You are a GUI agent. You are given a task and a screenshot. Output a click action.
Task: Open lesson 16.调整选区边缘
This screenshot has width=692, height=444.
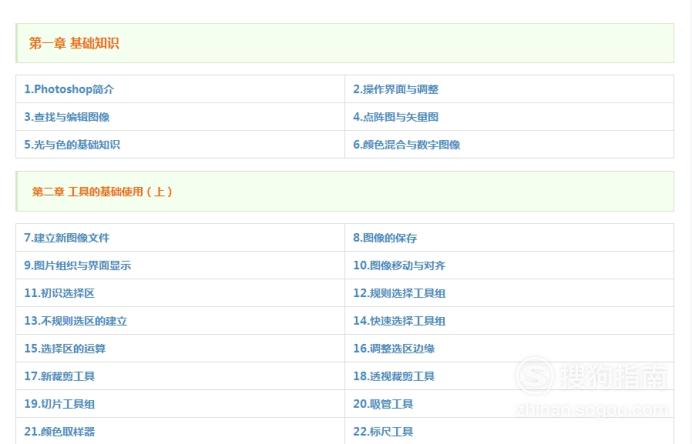(394, 349)
